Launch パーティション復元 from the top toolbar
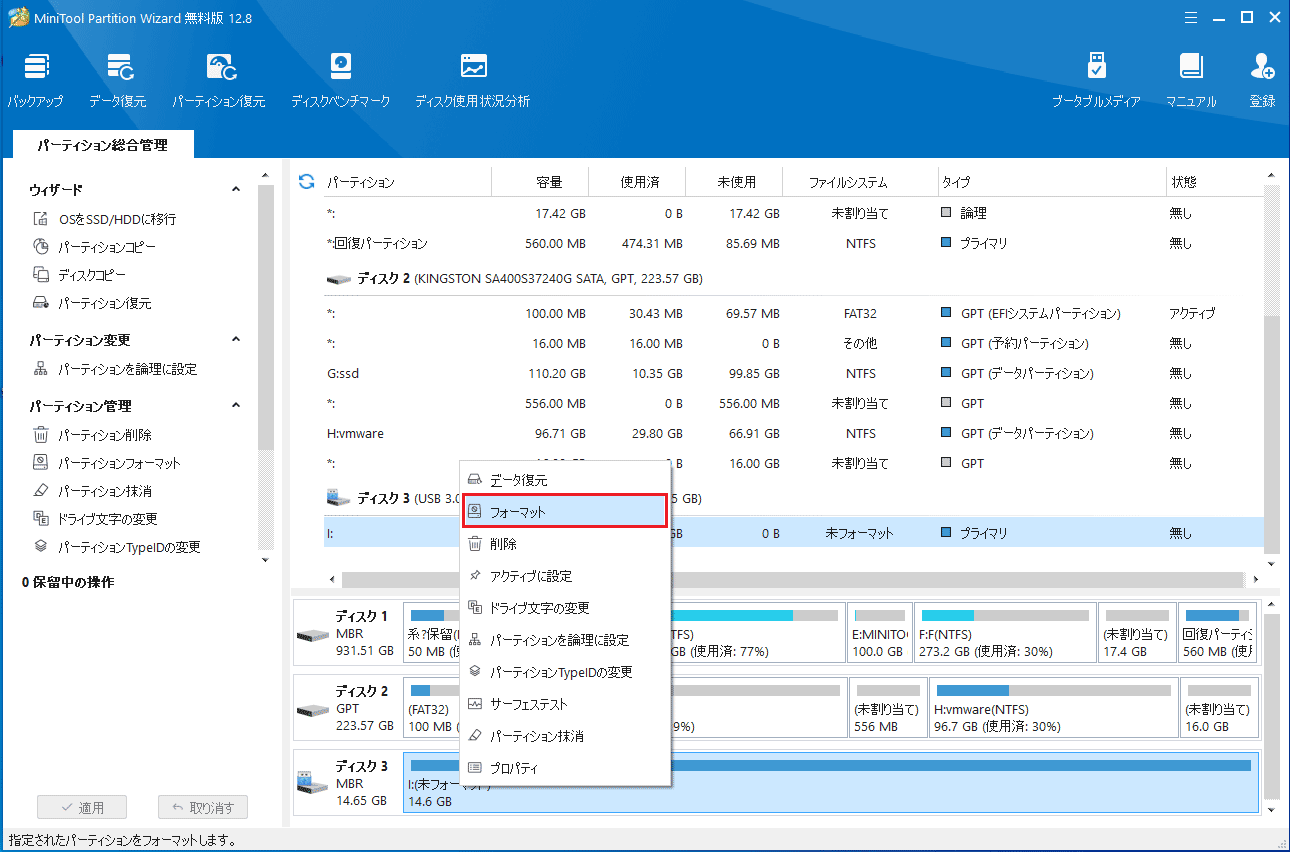 tap(218, 80)
